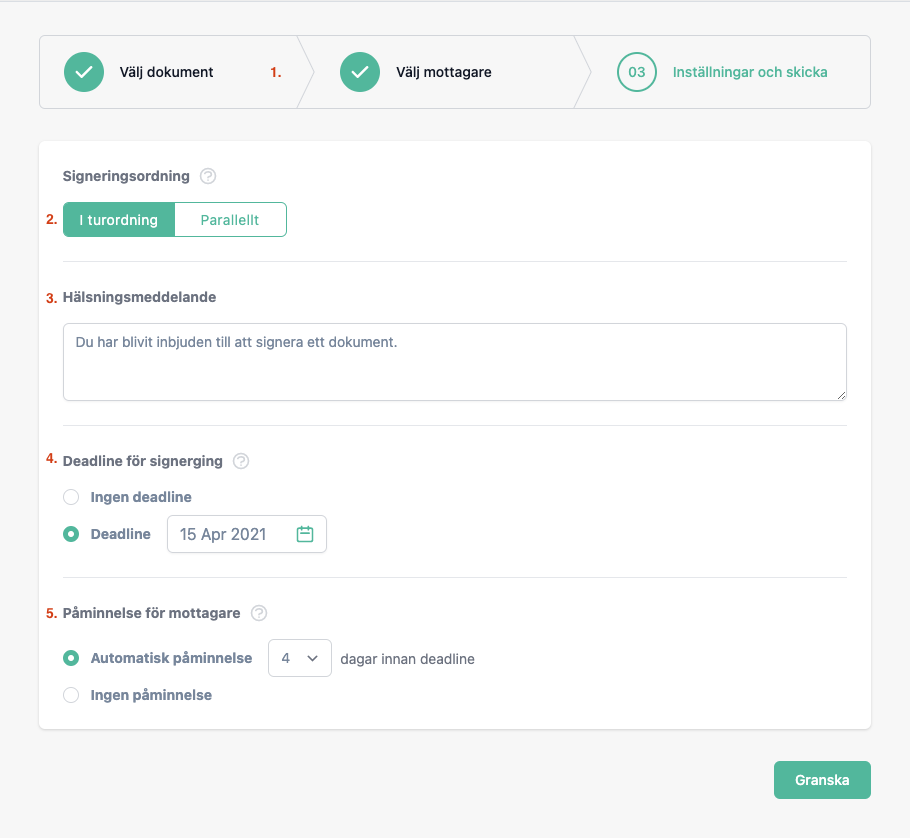Open help icon next to Deadline för signerging
The image size is (910, 838).
(x=241, y=461)
